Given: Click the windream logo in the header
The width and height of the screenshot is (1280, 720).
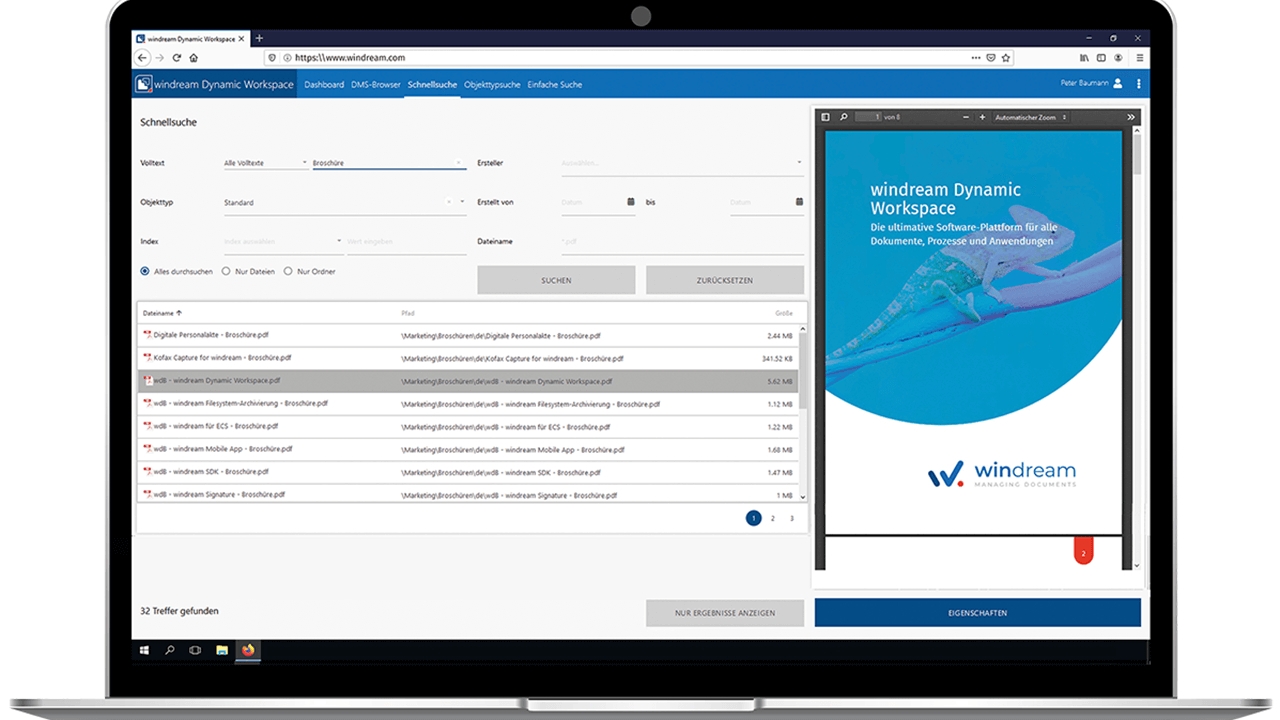Looking at the screenshot, I should pos(144,84).
